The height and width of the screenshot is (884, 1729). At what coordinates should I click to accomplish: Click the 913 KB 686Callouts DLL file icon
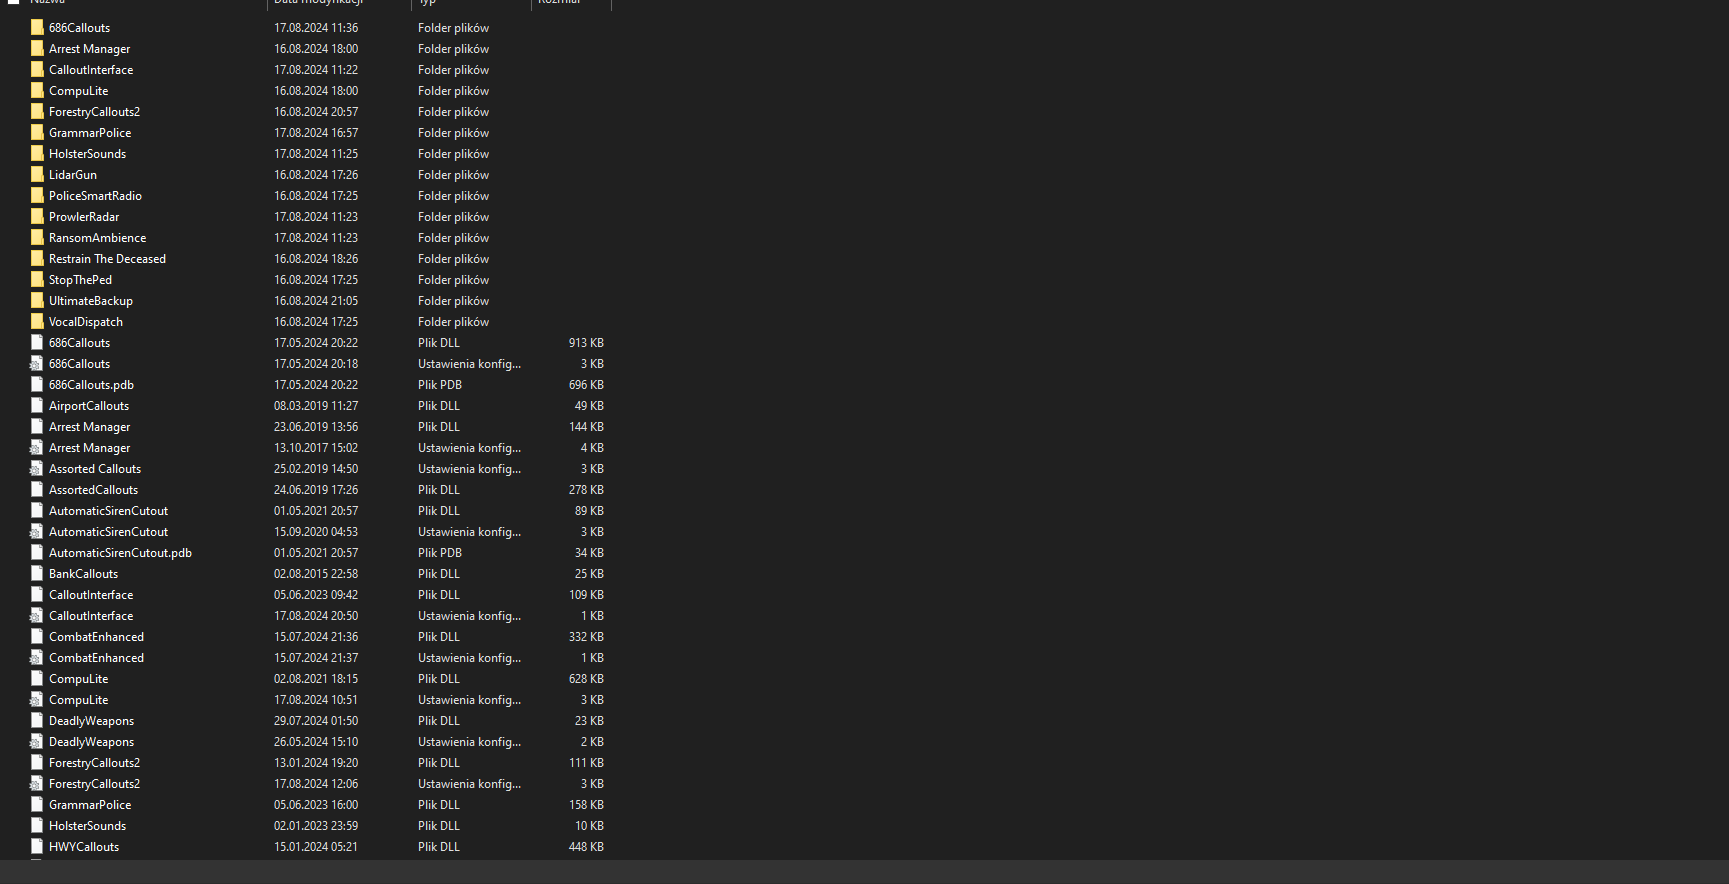[x=37, y=343]
